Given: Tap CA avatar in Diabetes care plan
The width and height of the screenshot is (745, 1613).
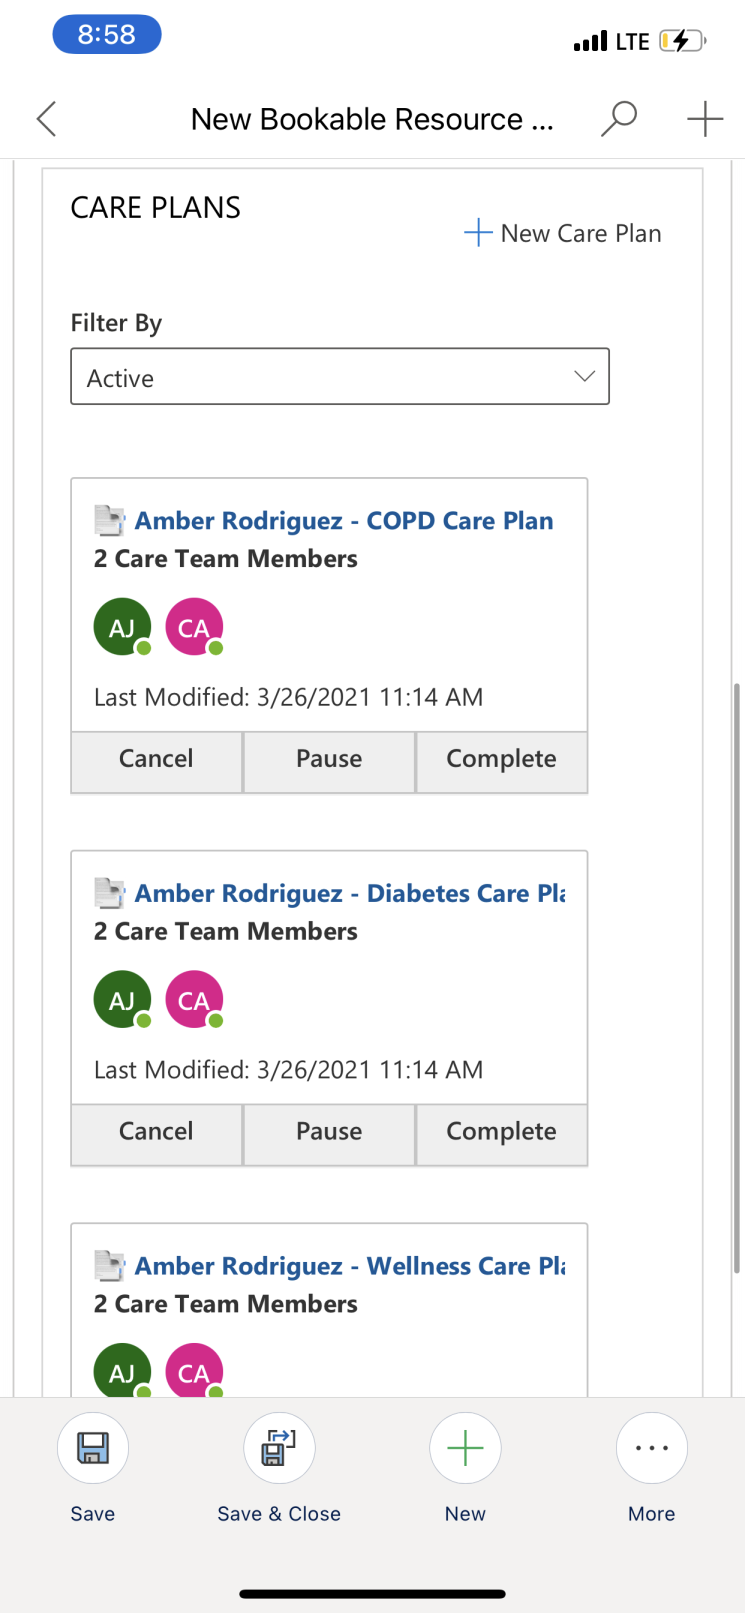Looking at the screenshot, I should (194, 1000).
